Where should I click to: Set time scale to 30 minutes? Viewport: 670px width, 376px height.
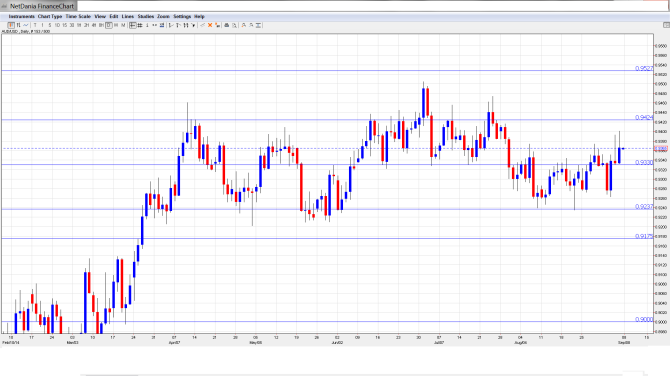72,26
